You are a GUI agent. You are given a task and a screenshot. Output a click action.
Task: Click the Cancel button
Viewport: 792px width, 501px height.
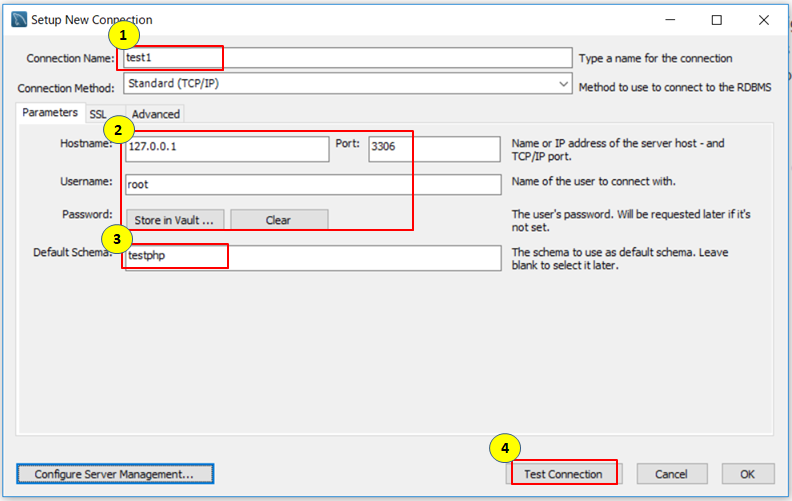(x=672, y=474)
